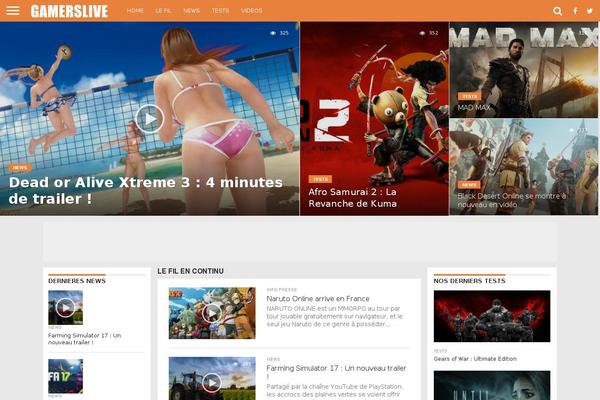Play the Dead or Alive Xtreme 3 trailer
This screenshot has height=400, width=600.
coord(150,119)
